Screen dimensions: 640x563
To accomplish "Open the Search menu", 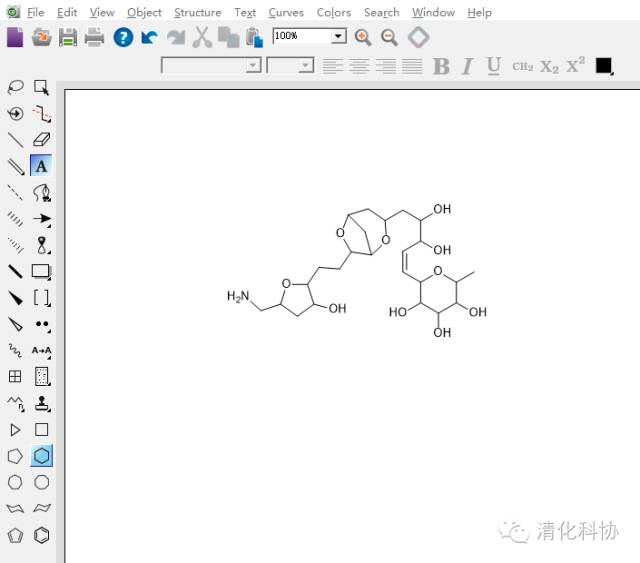I will coord(382,13).
